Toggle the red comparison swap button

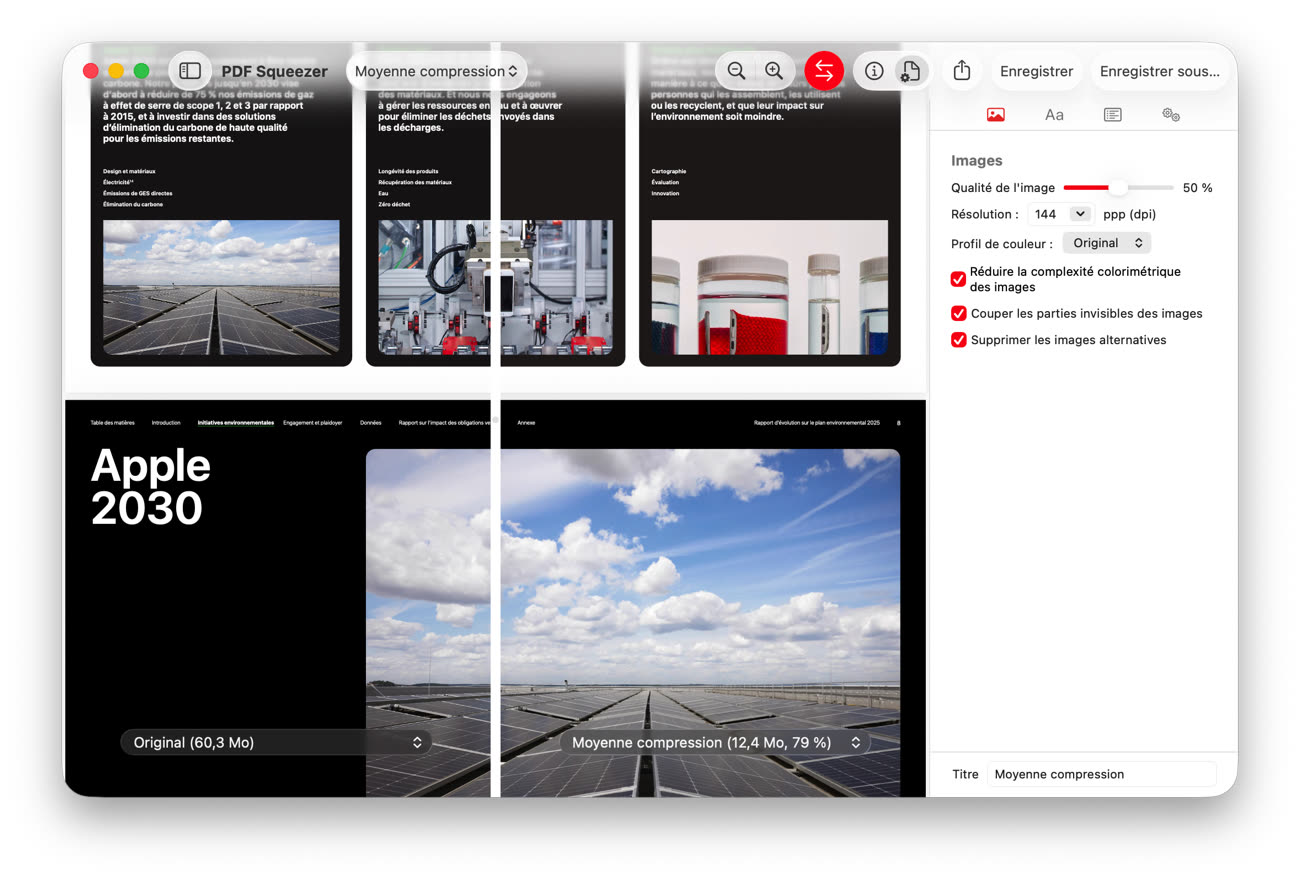tap(824, 71)
